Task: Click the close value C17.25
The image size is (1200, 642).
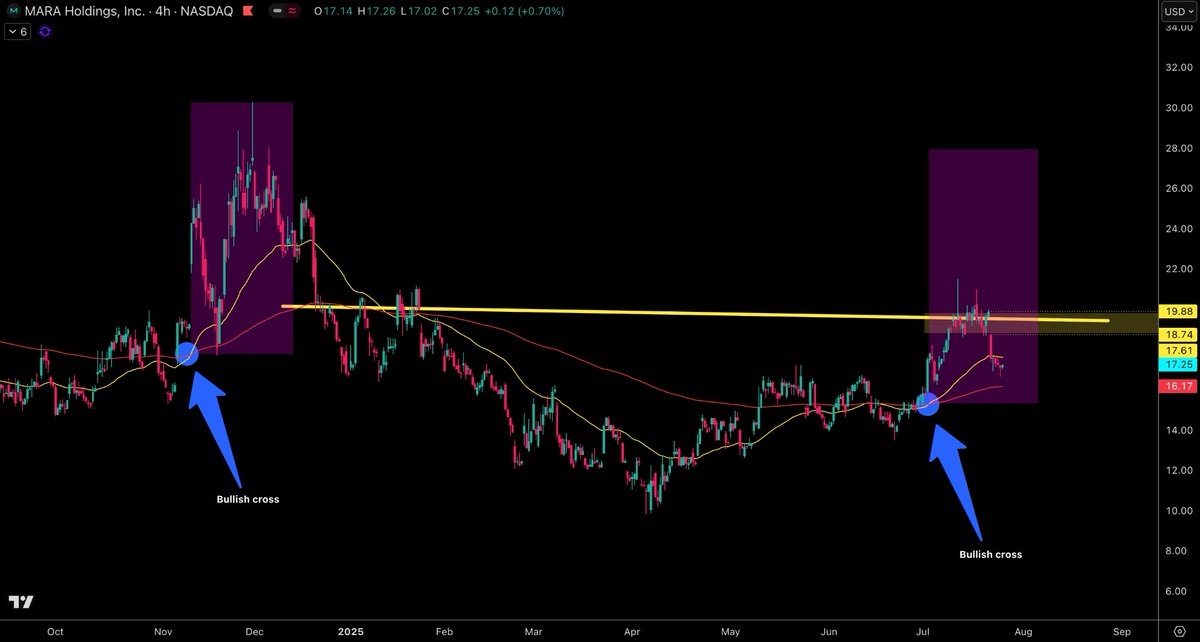Action: coord(462,11)
